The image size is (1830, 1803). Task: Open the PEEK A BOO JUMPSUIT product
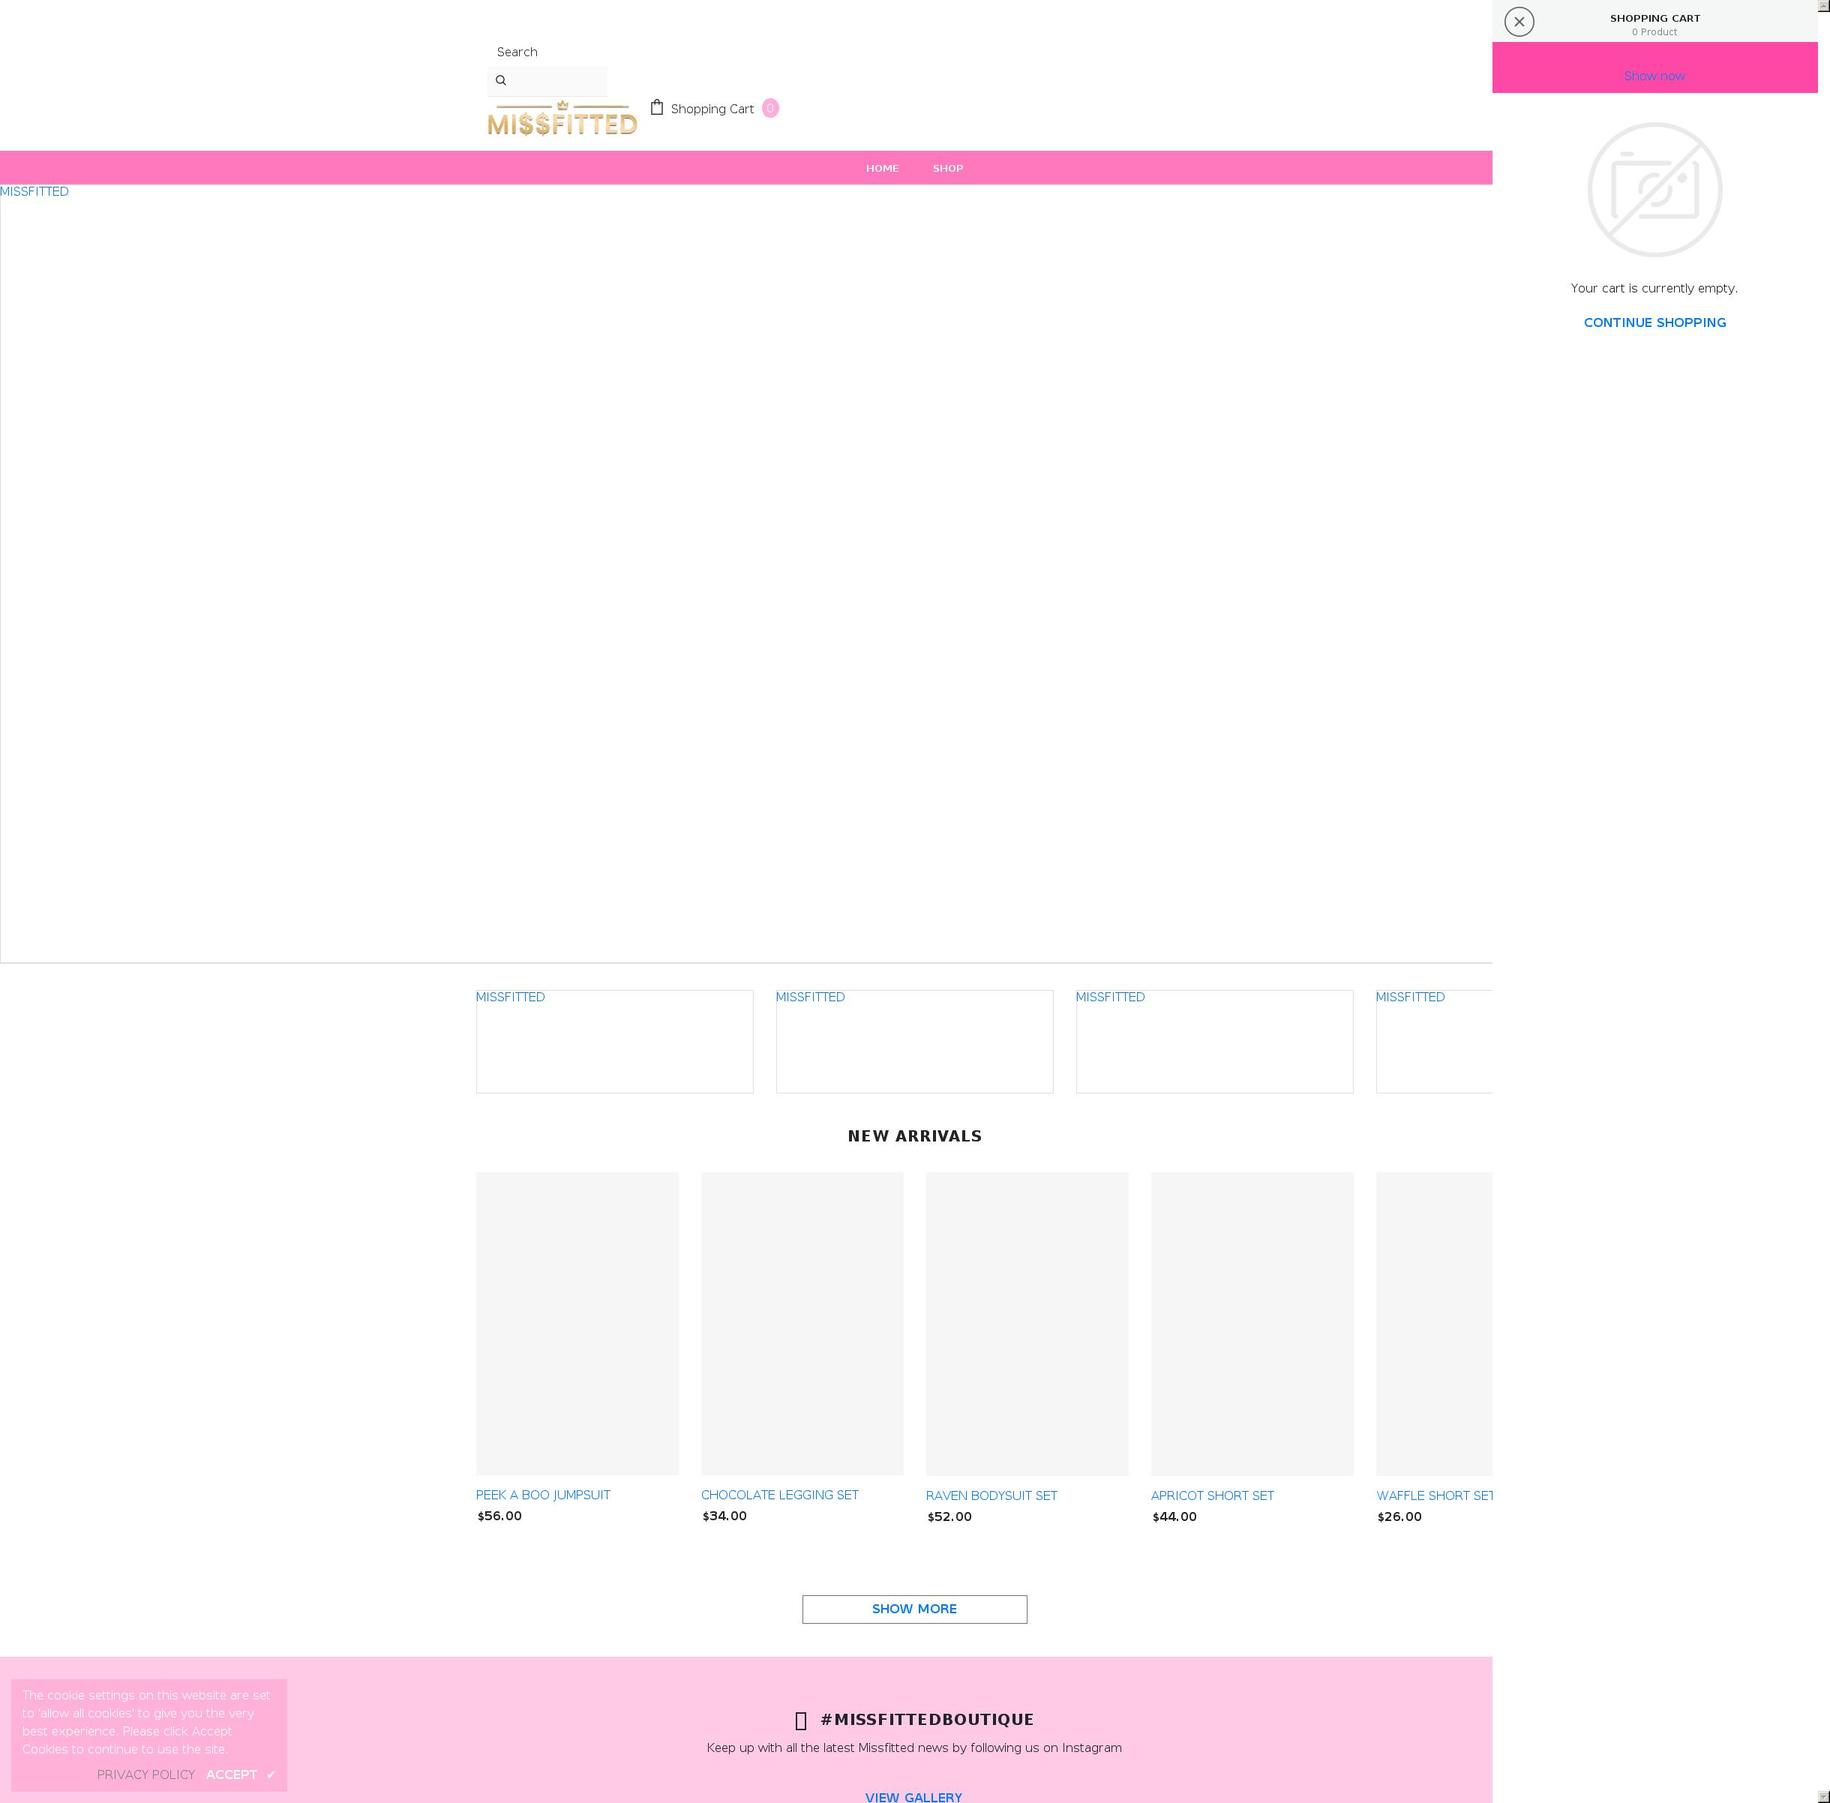click(x=543, y=1494)
